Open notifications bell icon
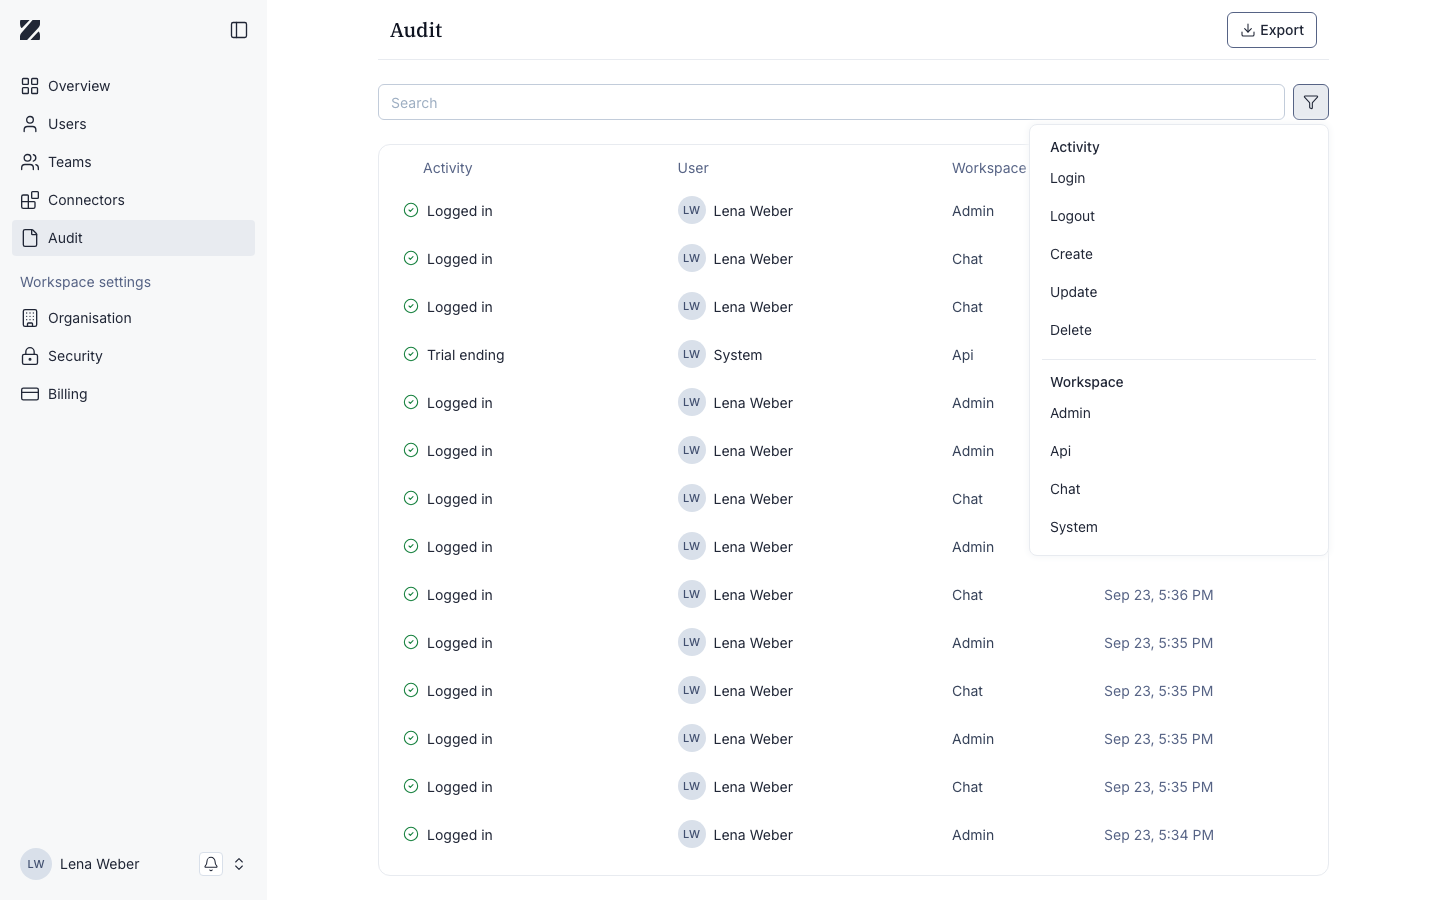 coord(211,864)
